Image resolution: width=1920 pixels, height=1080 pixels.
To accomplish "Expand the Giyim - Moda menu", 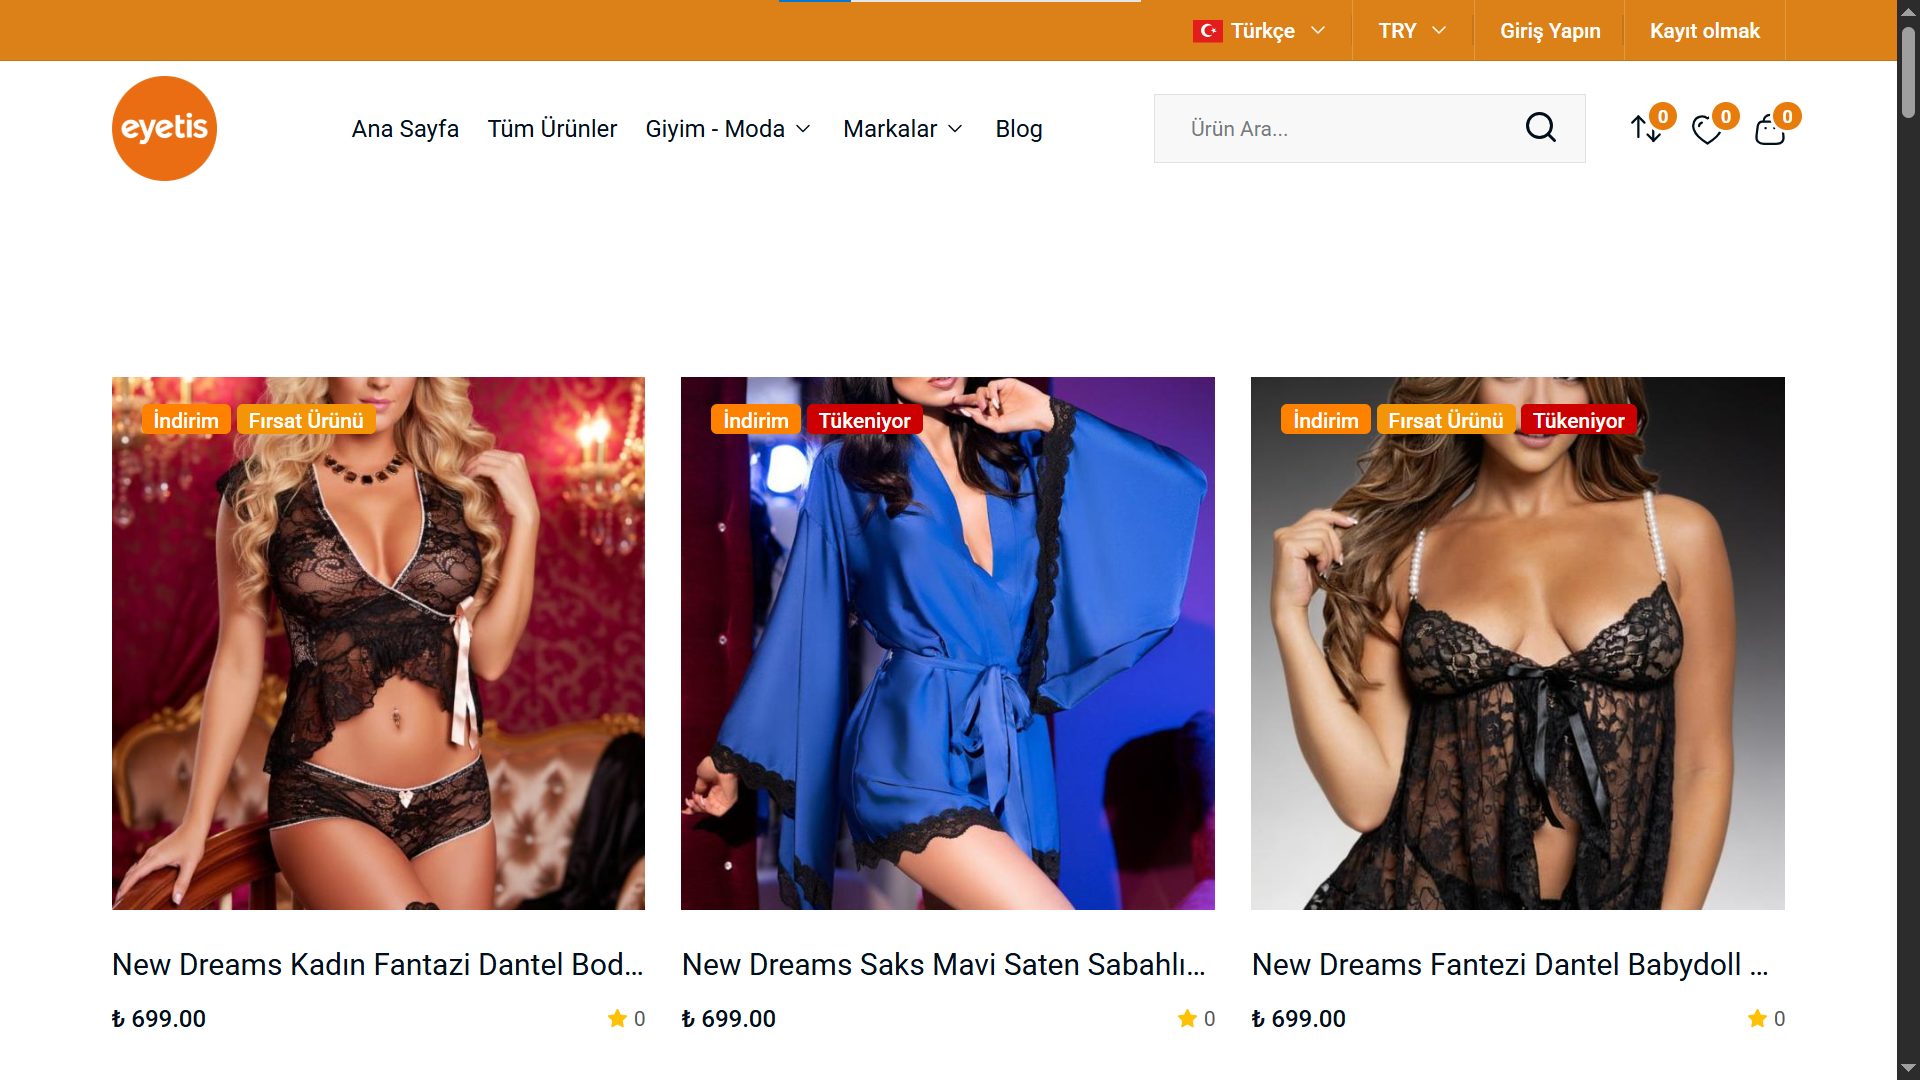I will pos(728,129).
